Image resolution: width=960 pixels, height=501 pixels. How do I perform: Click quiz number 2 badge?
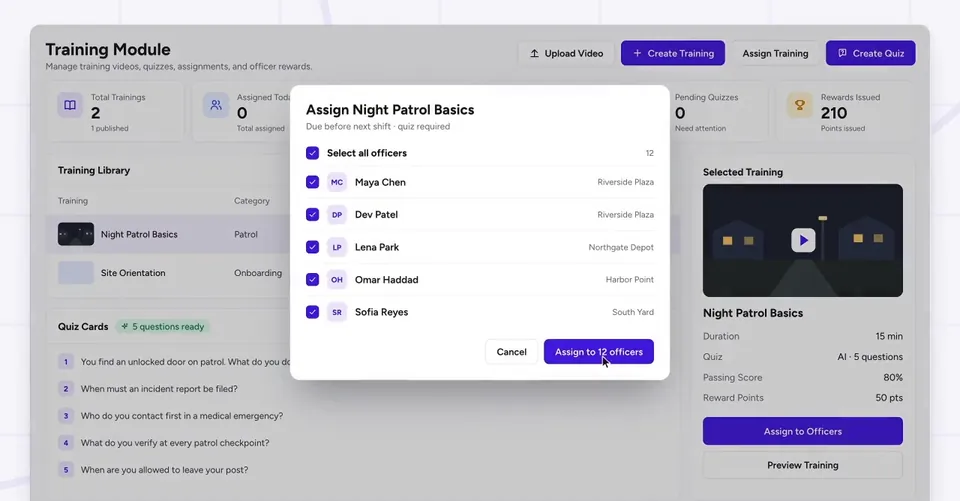[x=66, y=388]
